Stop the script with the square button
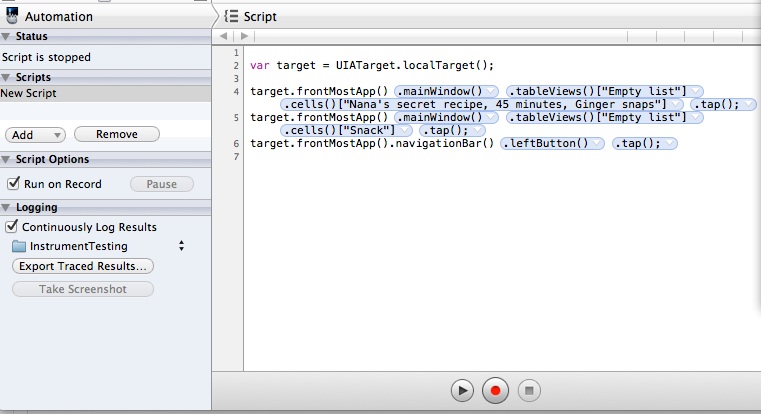761x414 pixels. pyautogui.click(x=529, y=390)
